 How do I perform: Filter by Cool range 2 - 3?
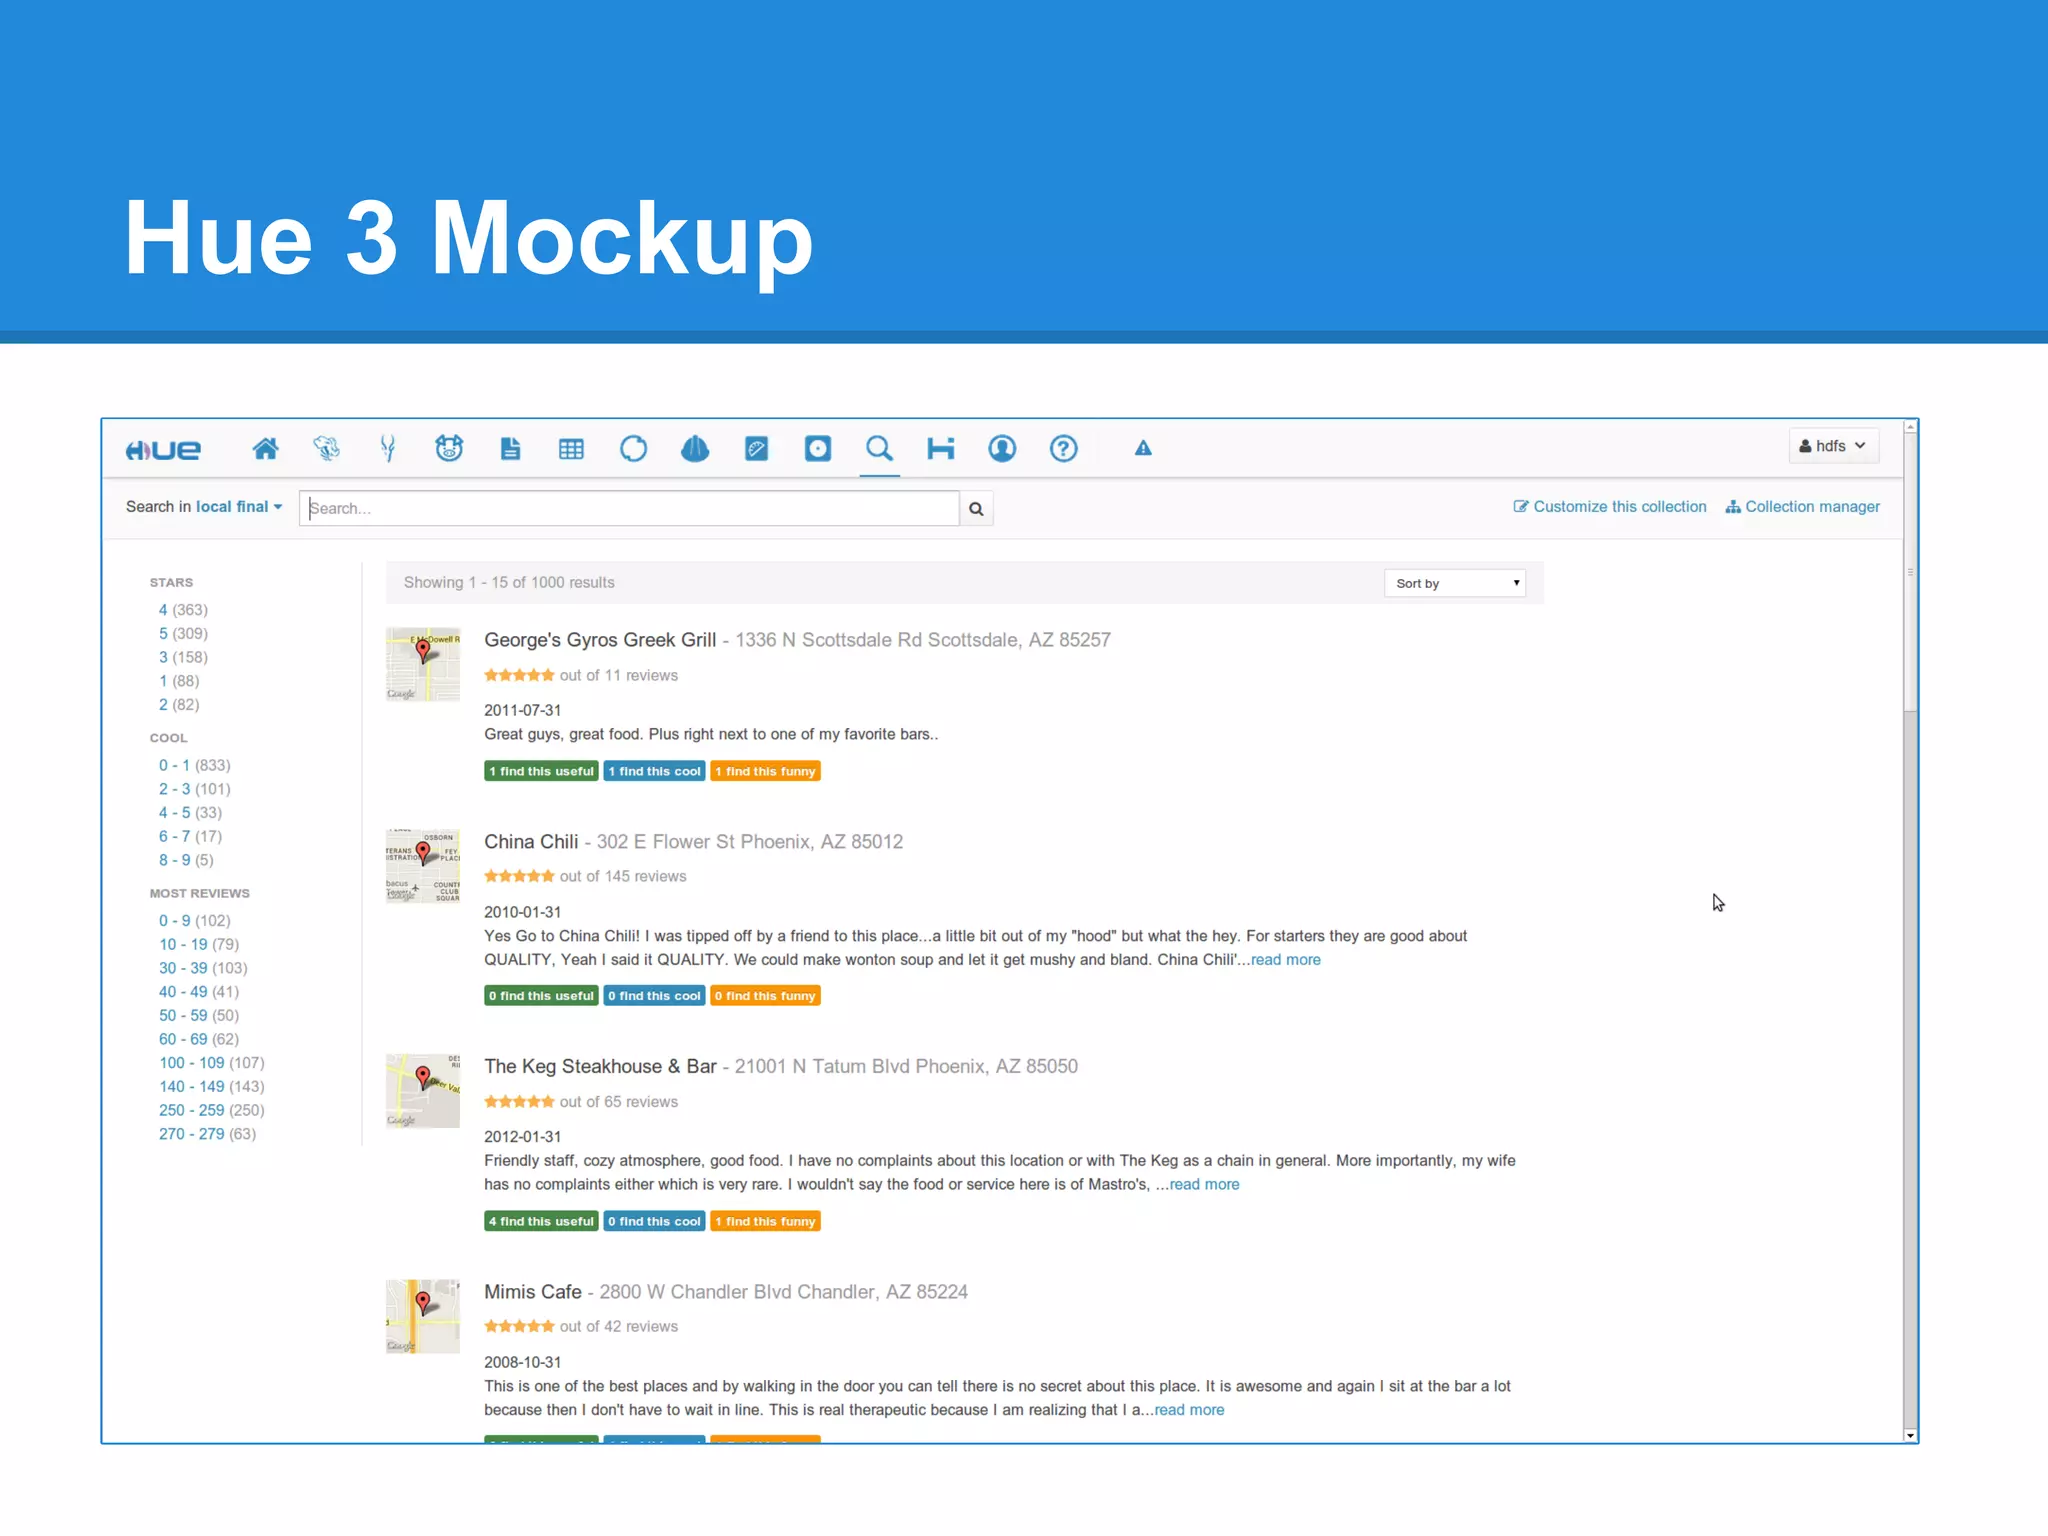174,789
